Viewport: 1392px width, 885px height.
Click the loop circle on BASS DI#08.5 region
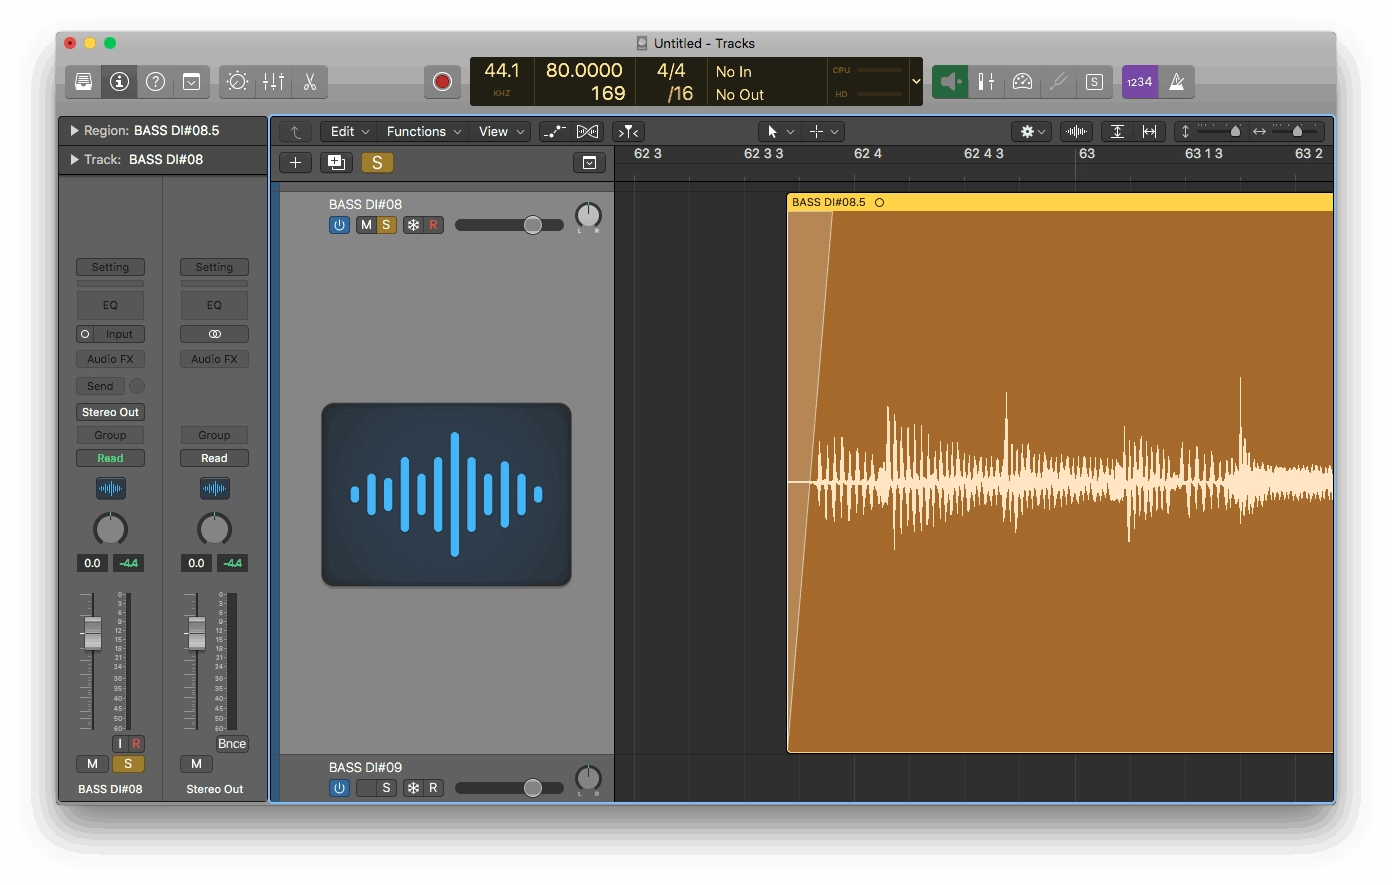(x=880, y=203)
